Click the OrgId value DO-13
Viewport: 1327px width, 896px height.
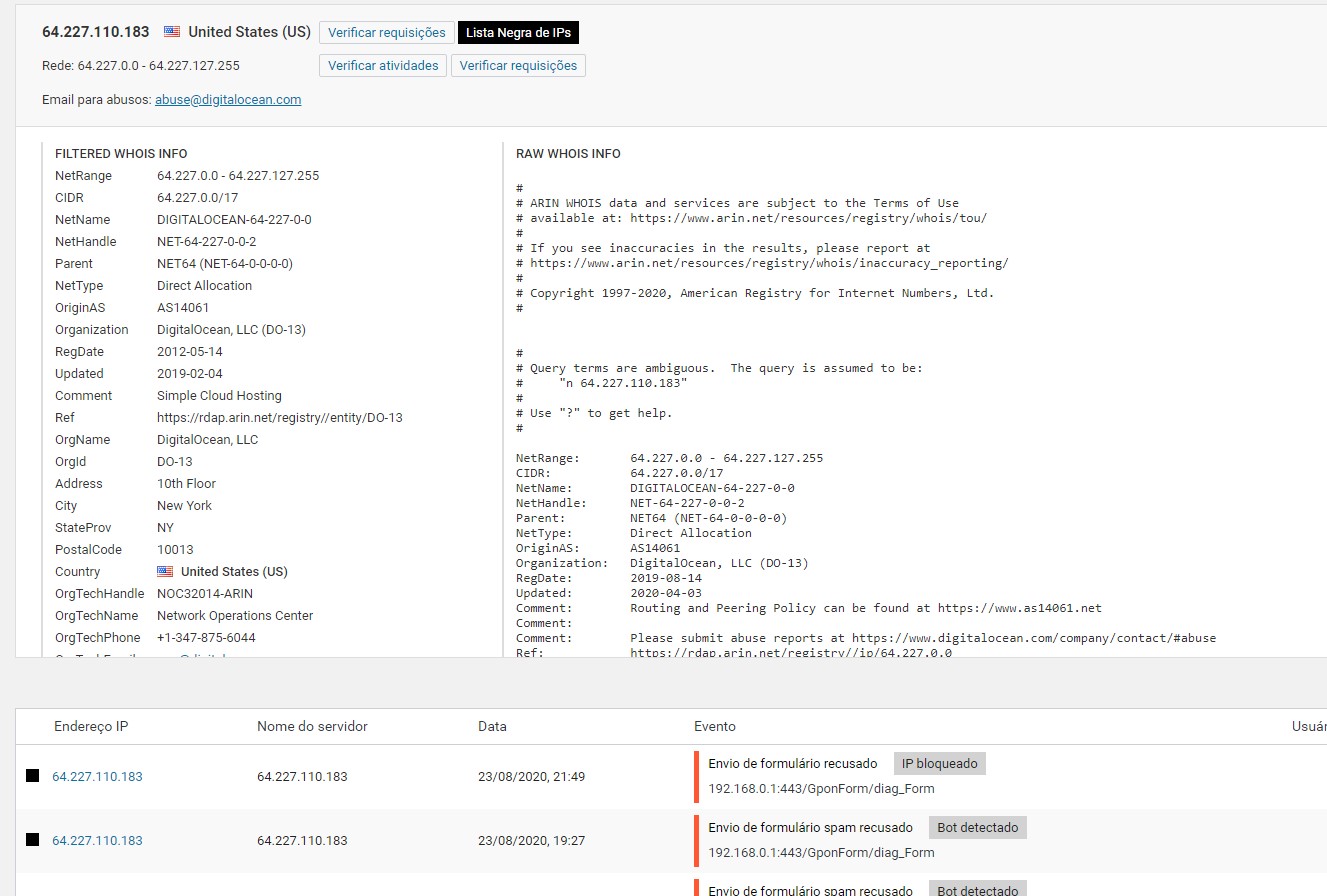point(175,462)
